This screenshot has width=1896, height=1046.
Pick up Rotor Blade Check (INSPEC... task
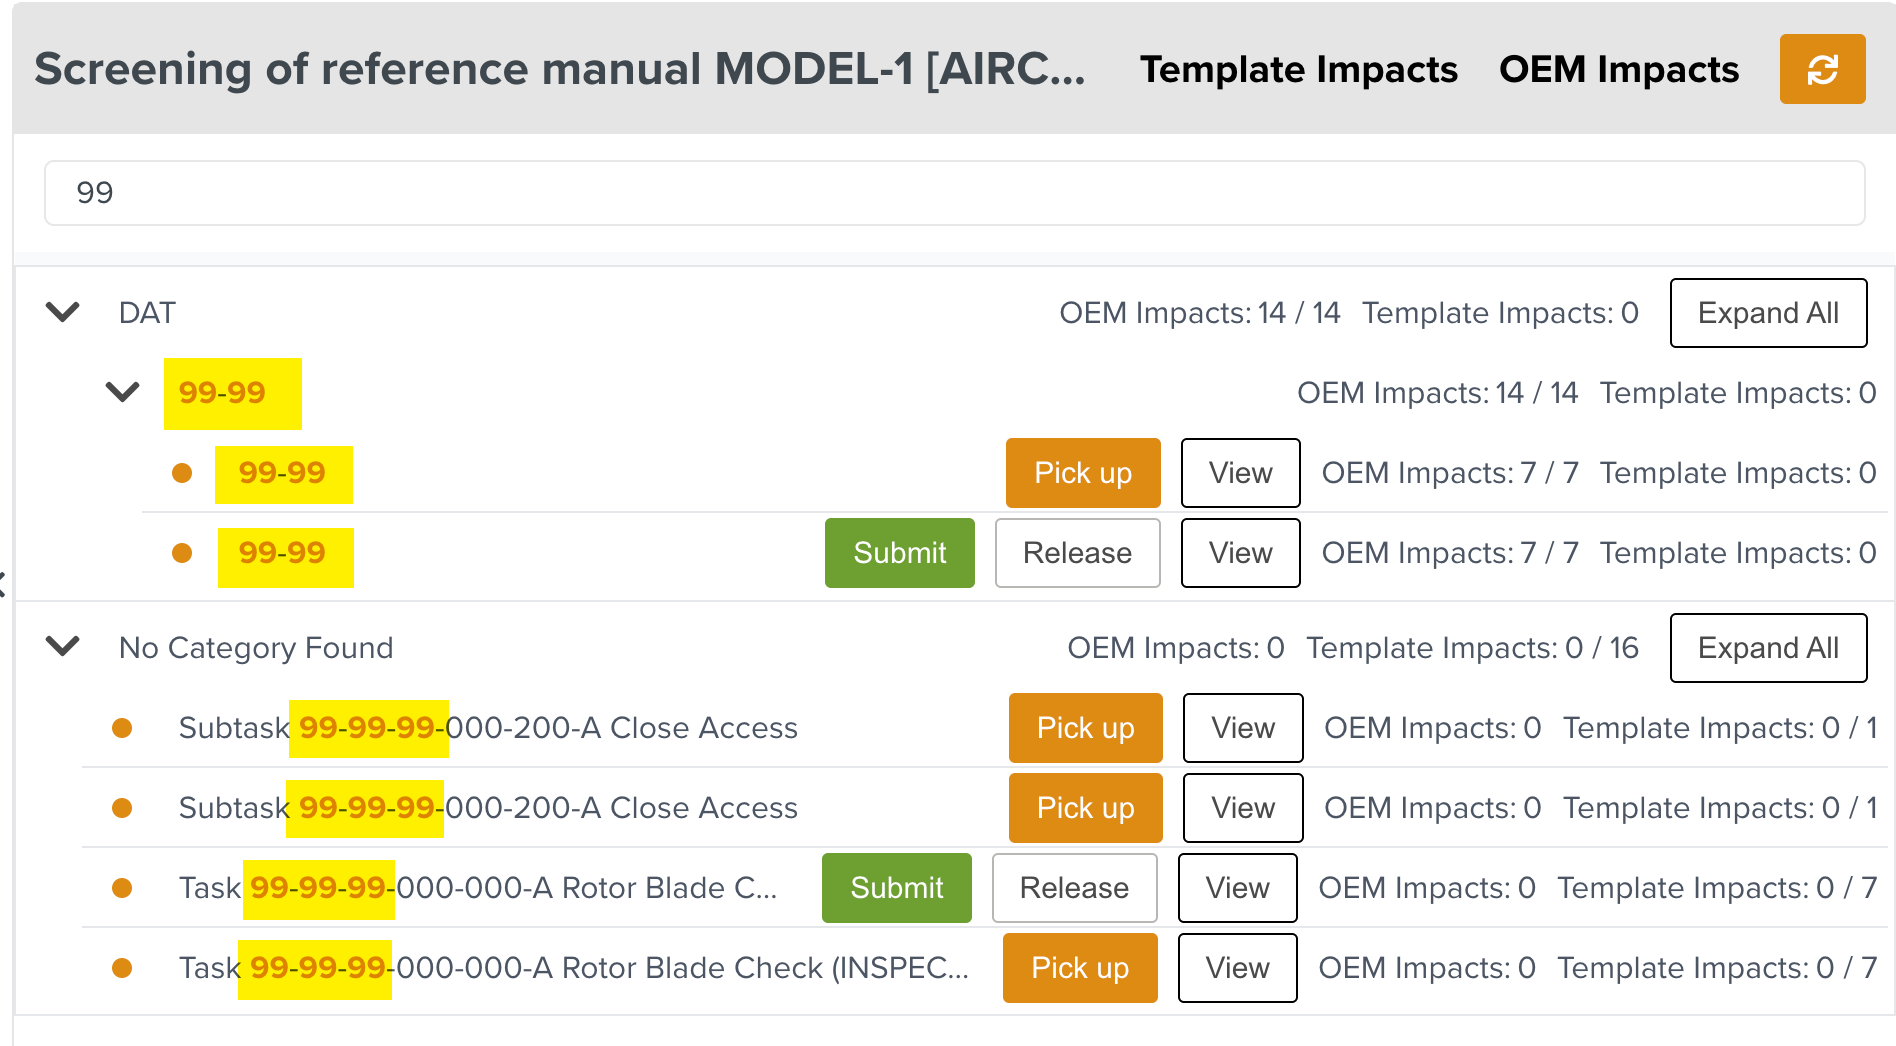click(x=1079, y=968)
